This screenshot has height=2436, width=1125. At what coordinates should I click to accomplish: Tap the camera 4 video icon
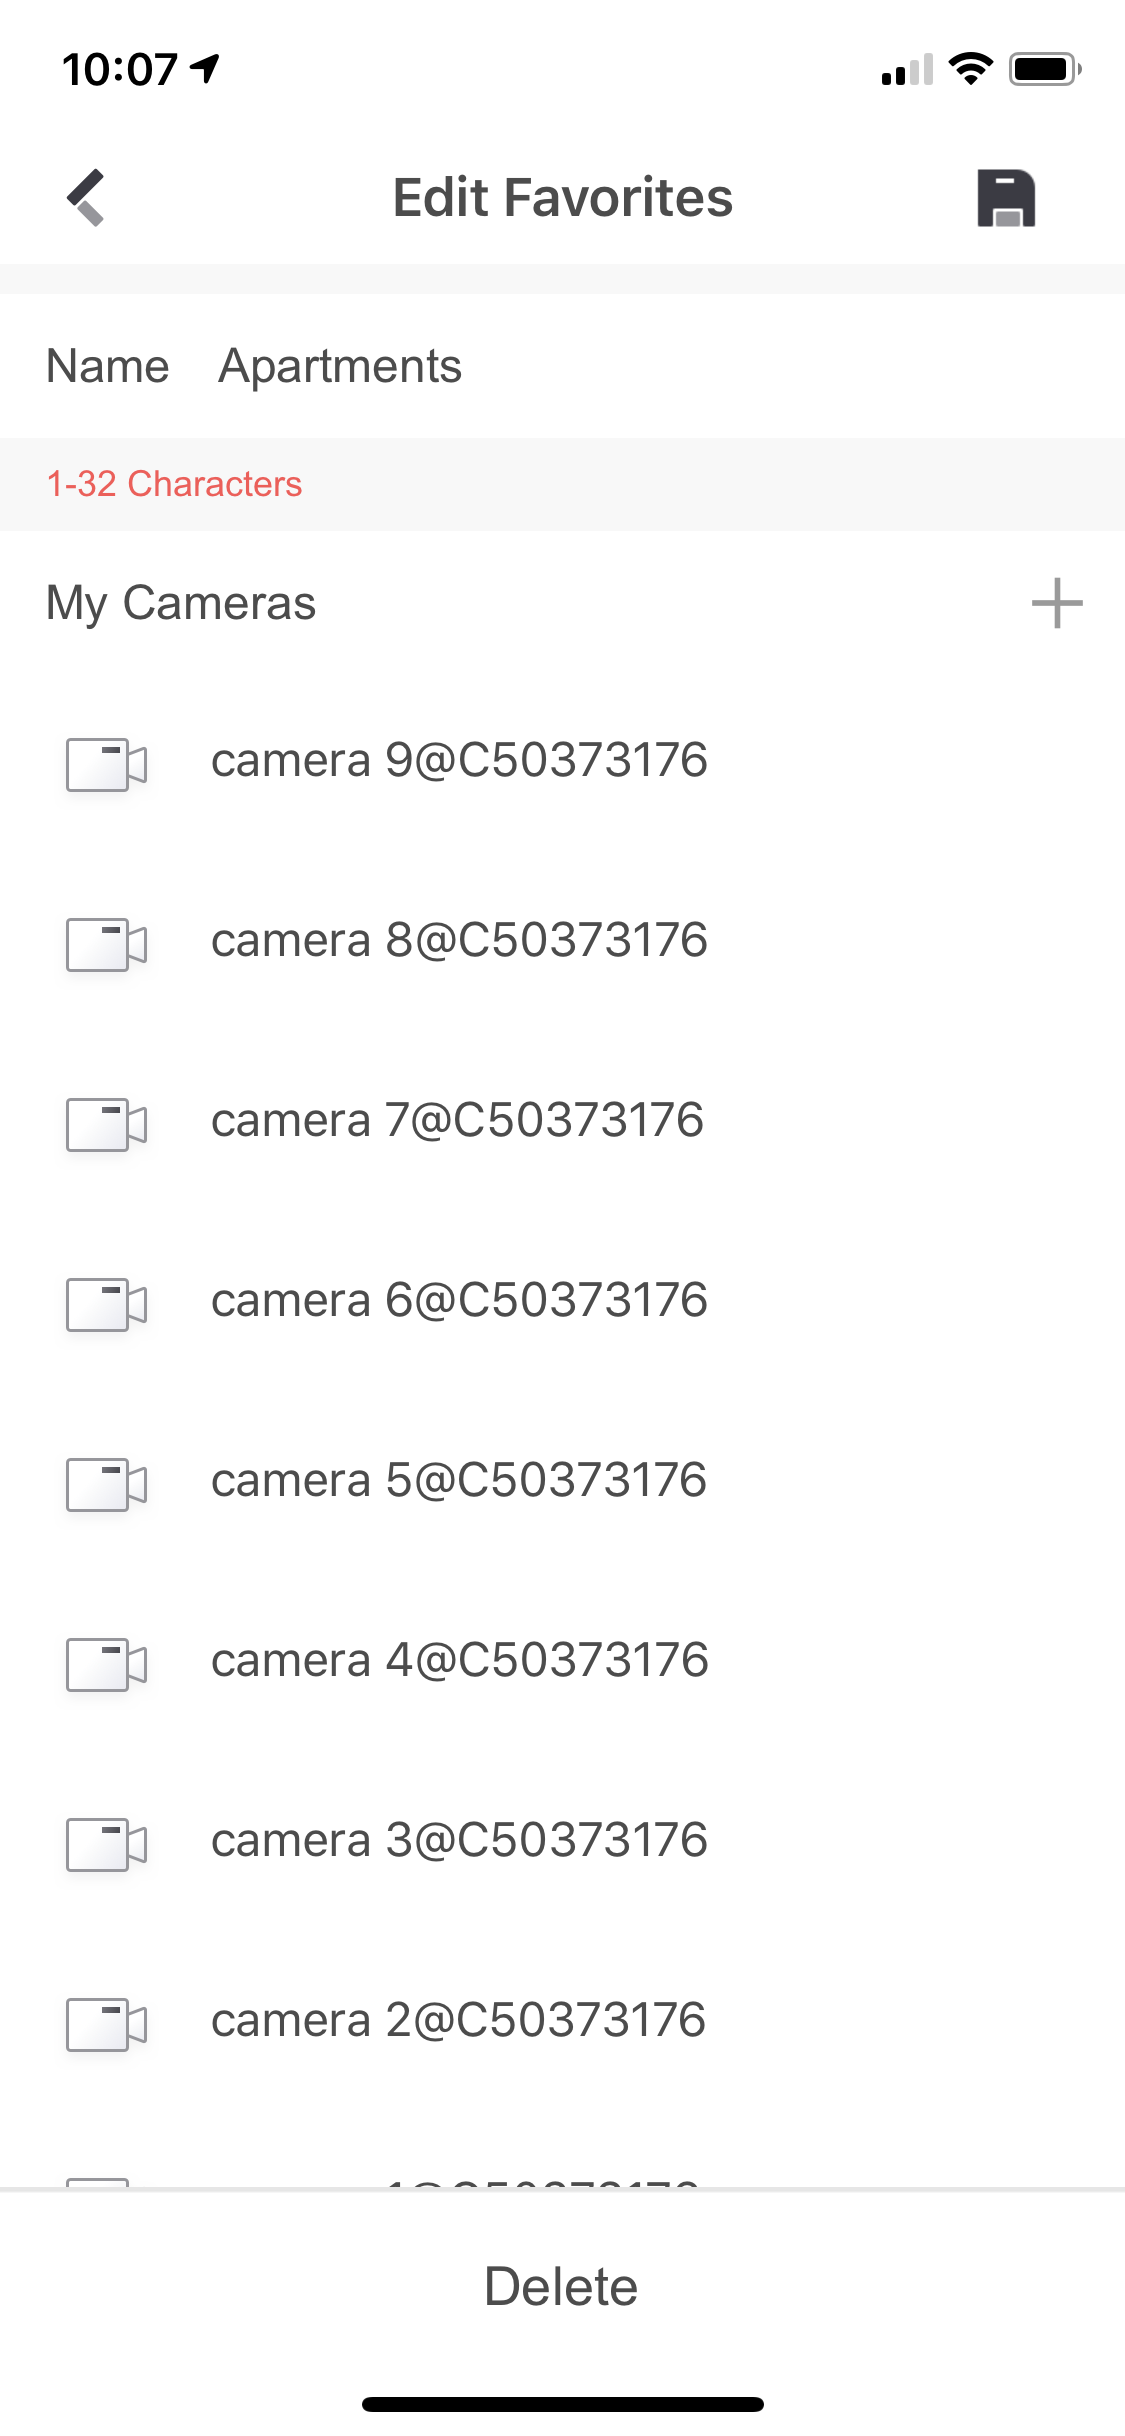tap(106, 1664)
